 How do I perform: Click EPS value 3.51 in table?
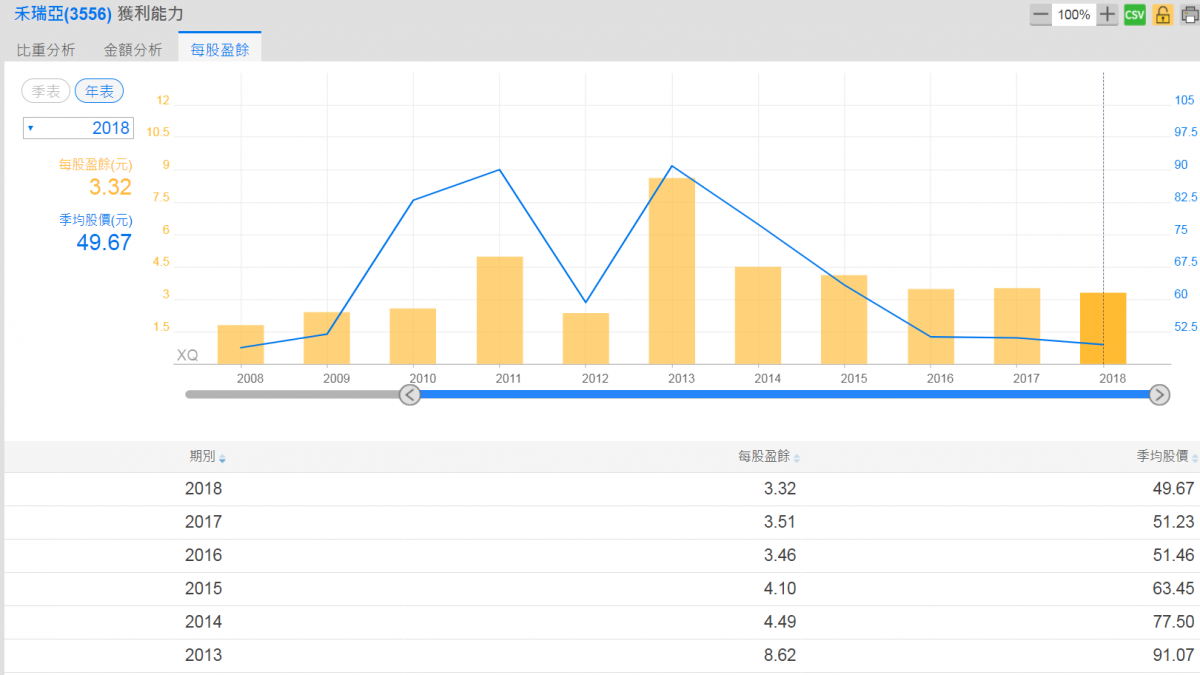coord(780,522)
